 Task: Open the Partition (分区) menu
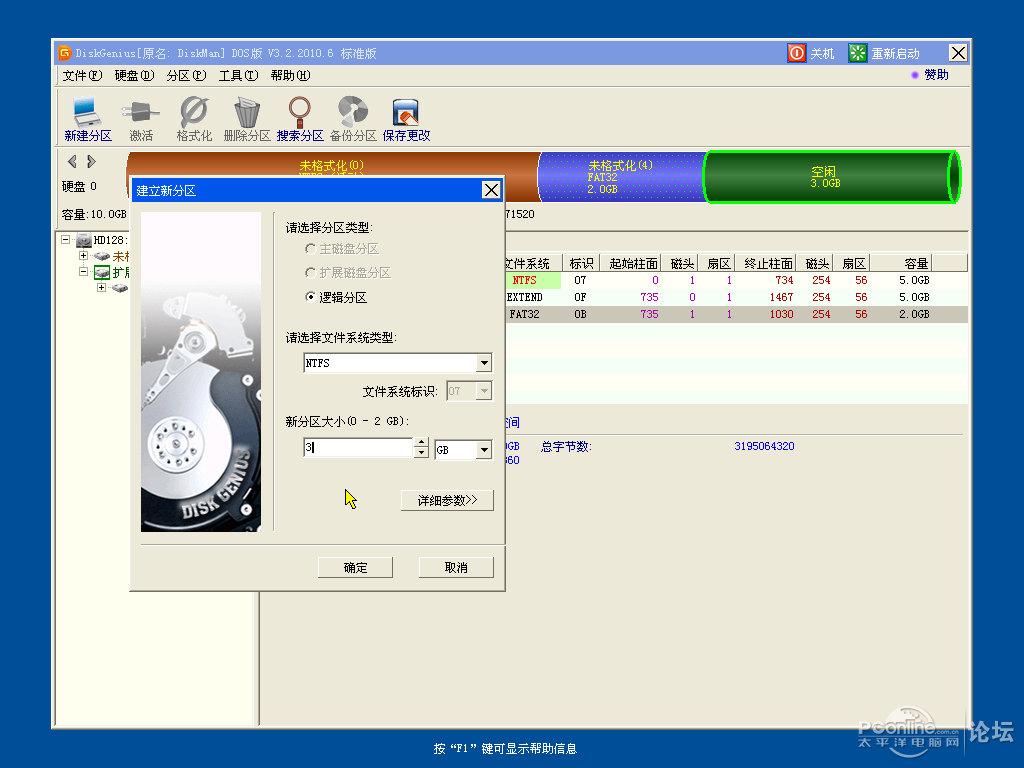(186, 76)
